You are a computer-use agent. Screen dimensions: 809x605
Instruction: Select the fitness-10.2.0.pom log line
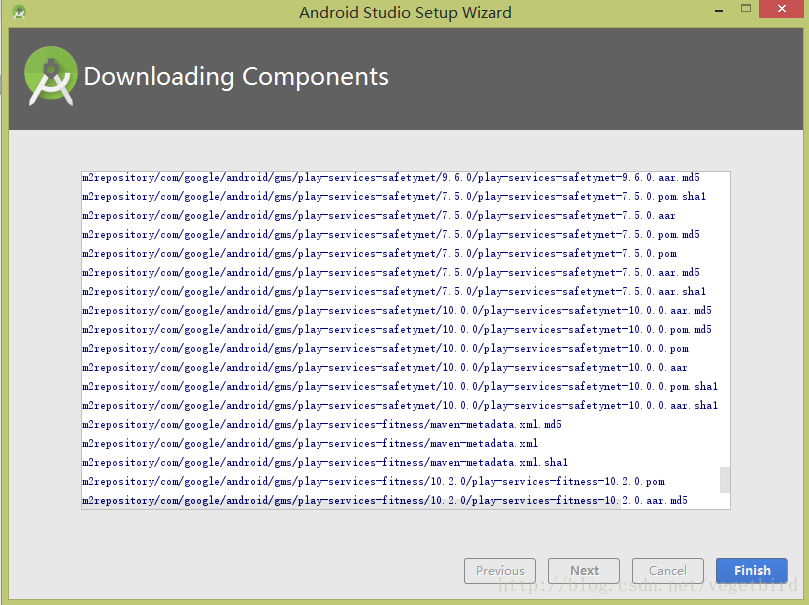(374, 482)
